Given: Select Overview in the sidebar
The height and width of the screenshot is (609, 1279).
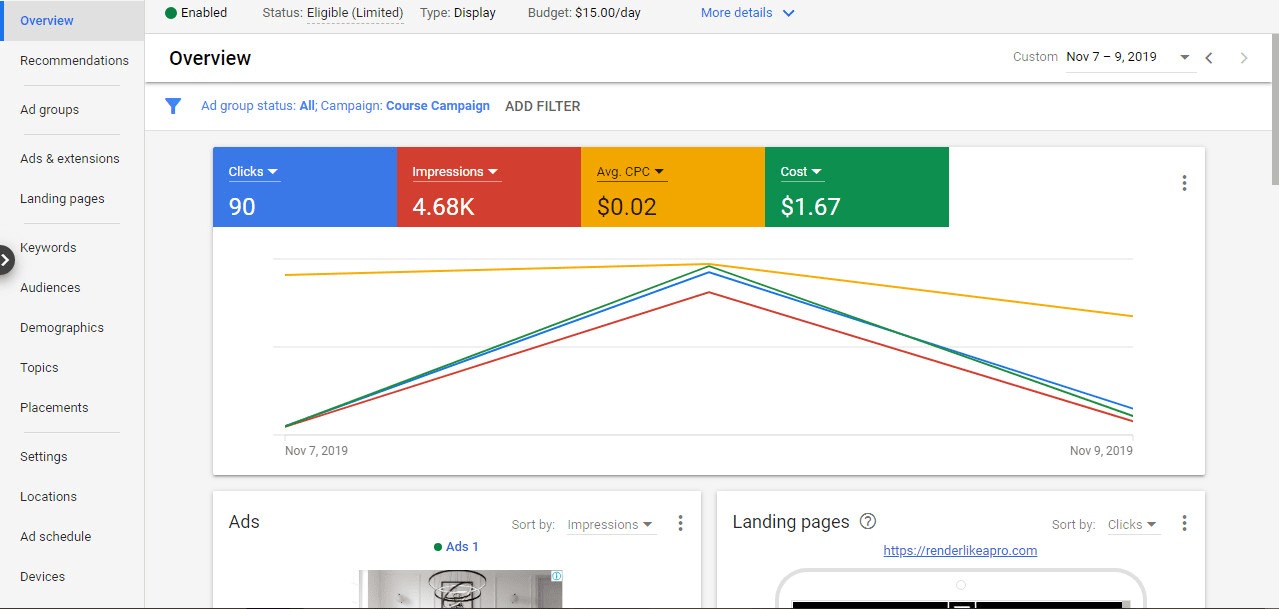Looking at the screenshot, I should 72,20.
